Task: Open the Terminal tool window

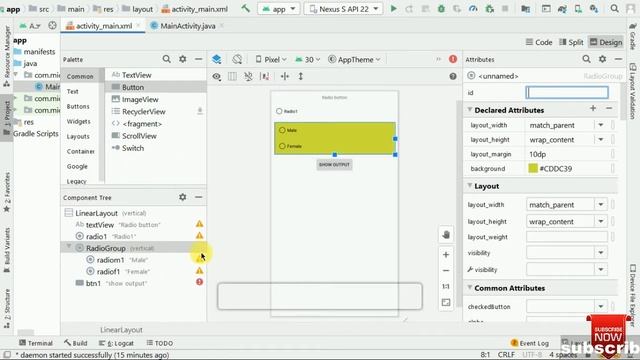Action: tap(36, 343)
